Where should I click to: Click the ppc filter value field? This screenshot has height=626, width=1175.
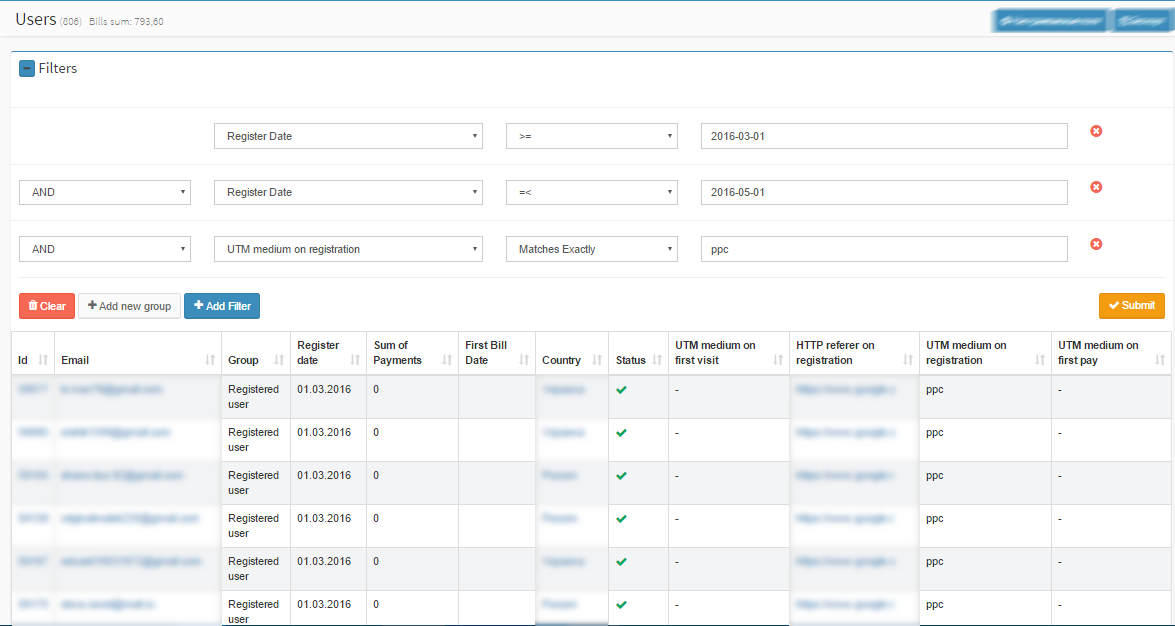click(884, 249)
